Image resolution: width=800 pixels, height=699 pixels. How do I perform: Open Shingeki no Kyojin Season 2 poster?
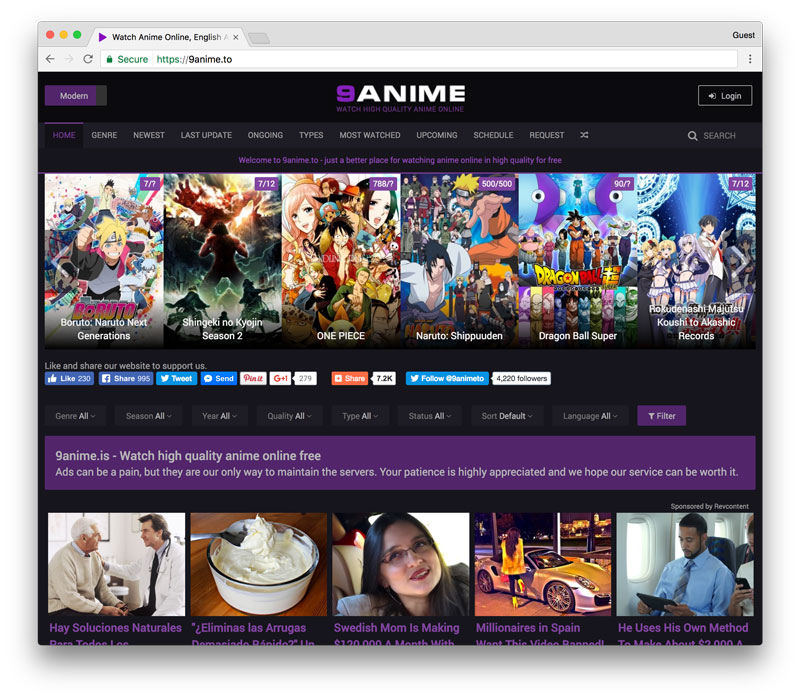tap(222, 261)
